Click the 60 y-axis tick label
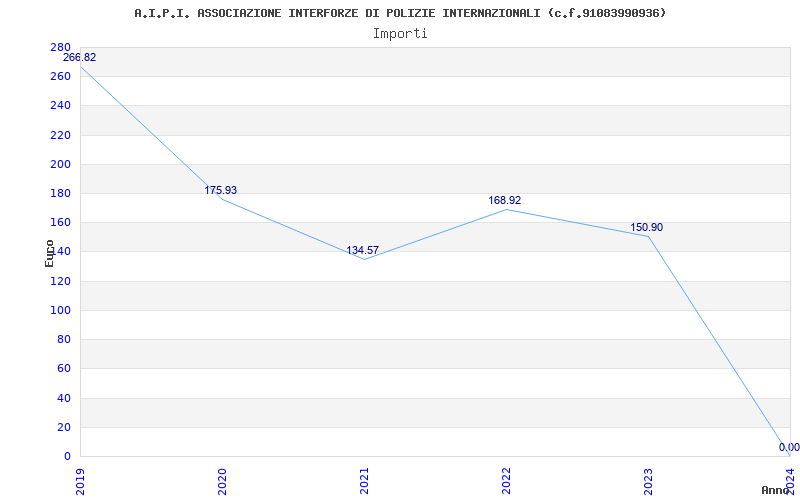The image size is (800, 500). 64,368
